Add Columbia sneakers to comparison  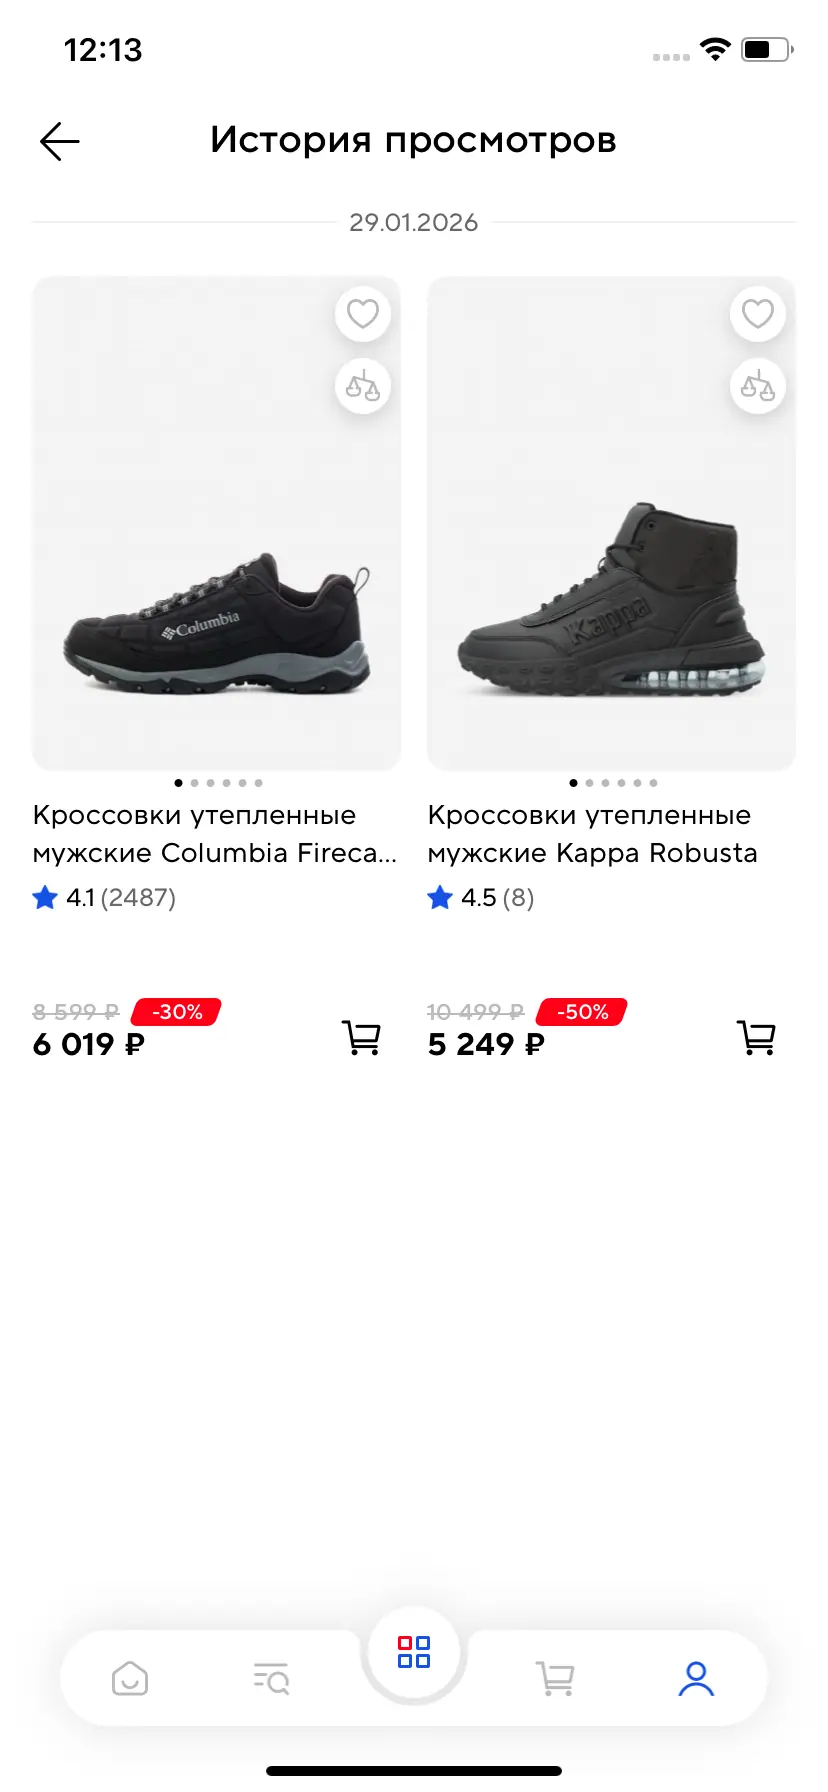(362, 386)
